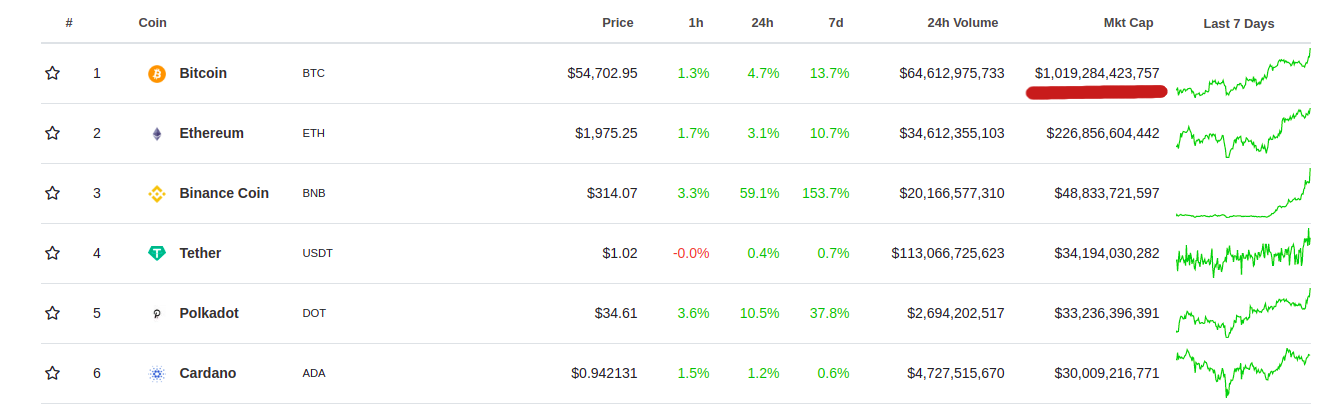Screen dimensions: 1332x405
Task: Sort by the Coin column header
Action: pos(153,22)
